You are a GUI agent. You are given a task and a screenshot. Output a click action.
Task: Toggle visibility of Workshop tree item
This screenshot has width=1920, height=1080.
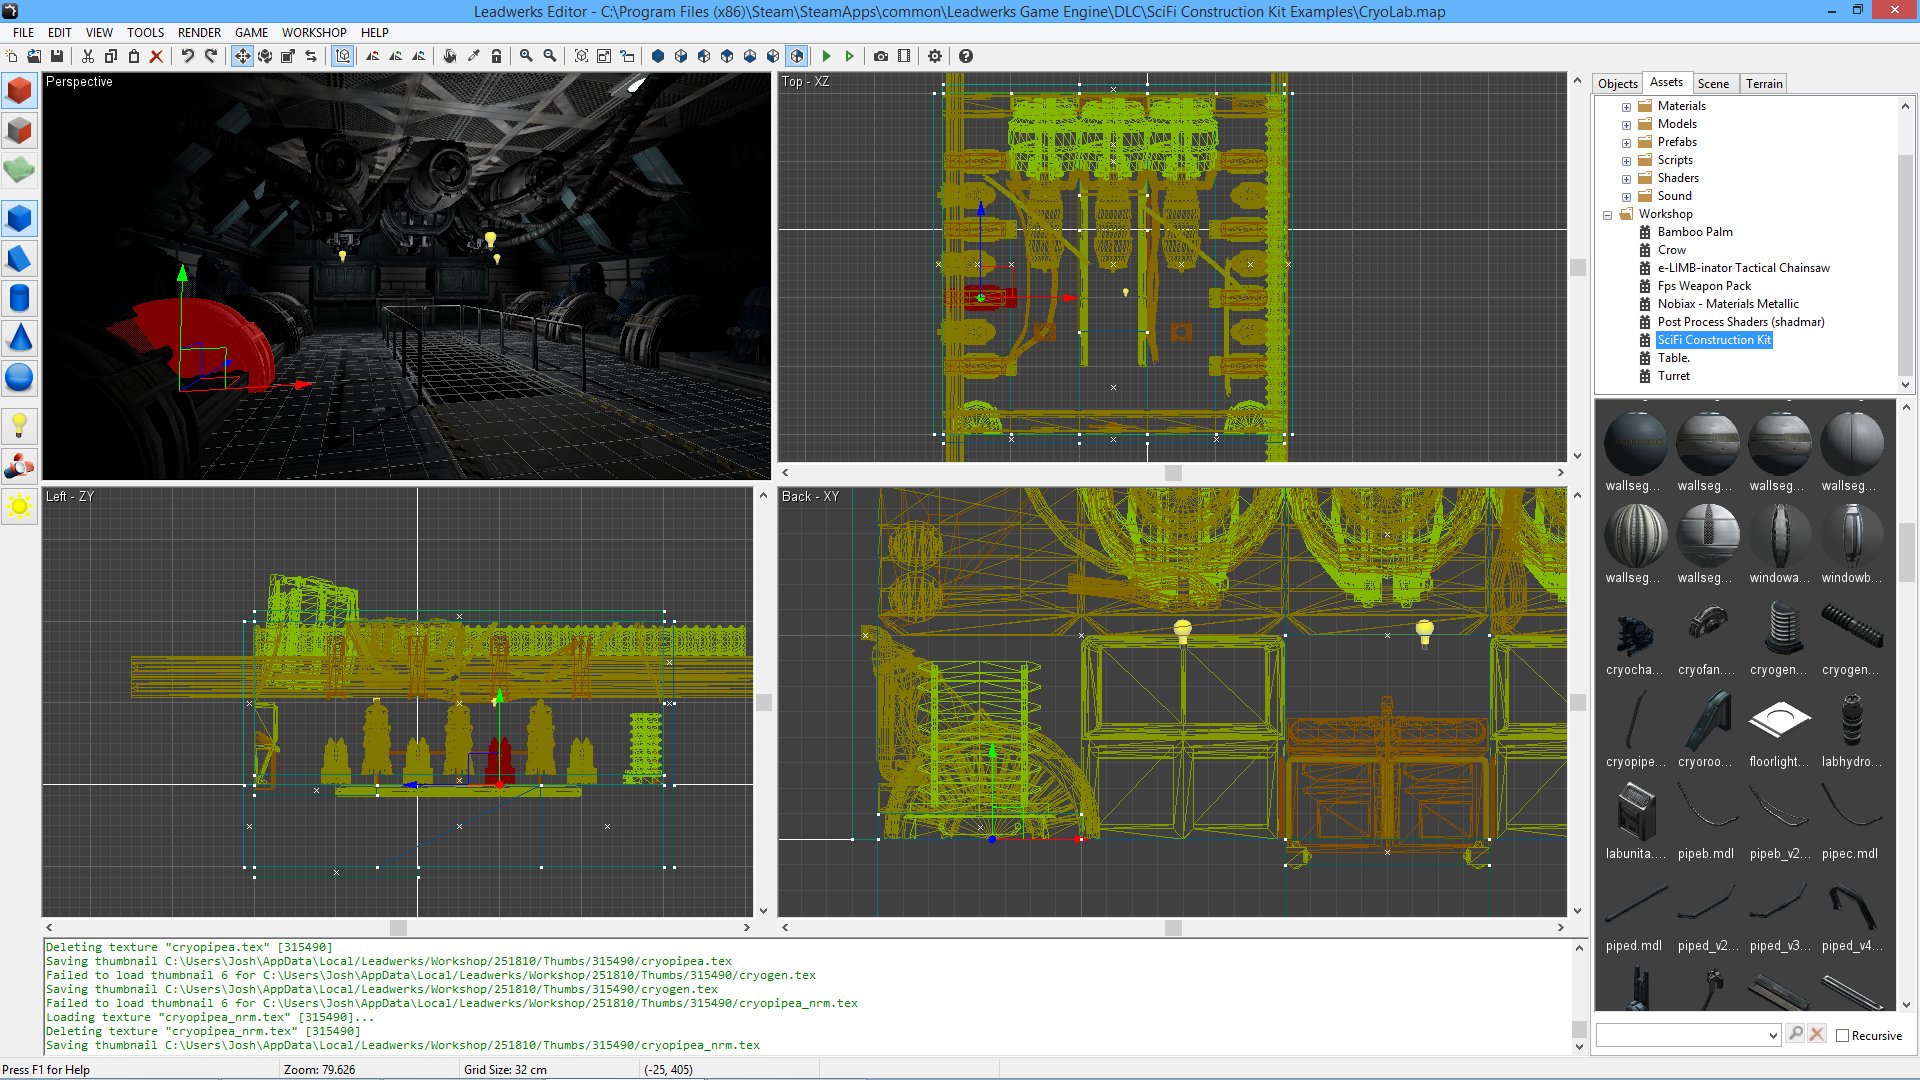[x=1610, y=214]
